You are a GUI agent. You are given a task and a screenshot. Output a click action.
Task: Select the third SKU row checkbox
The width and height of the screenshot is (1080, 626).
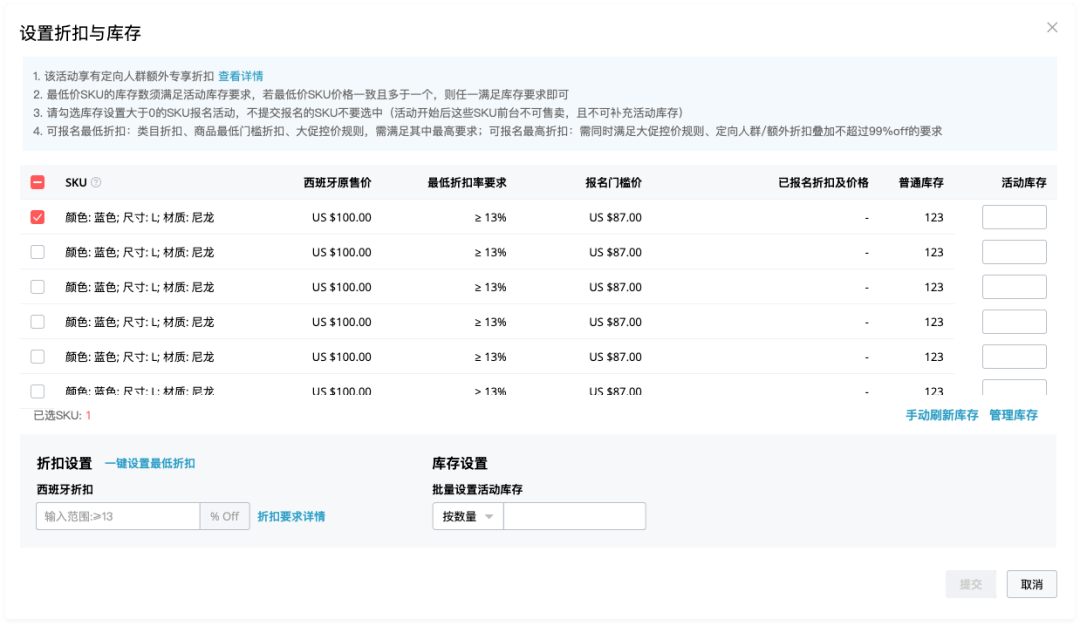click(38, 287)
